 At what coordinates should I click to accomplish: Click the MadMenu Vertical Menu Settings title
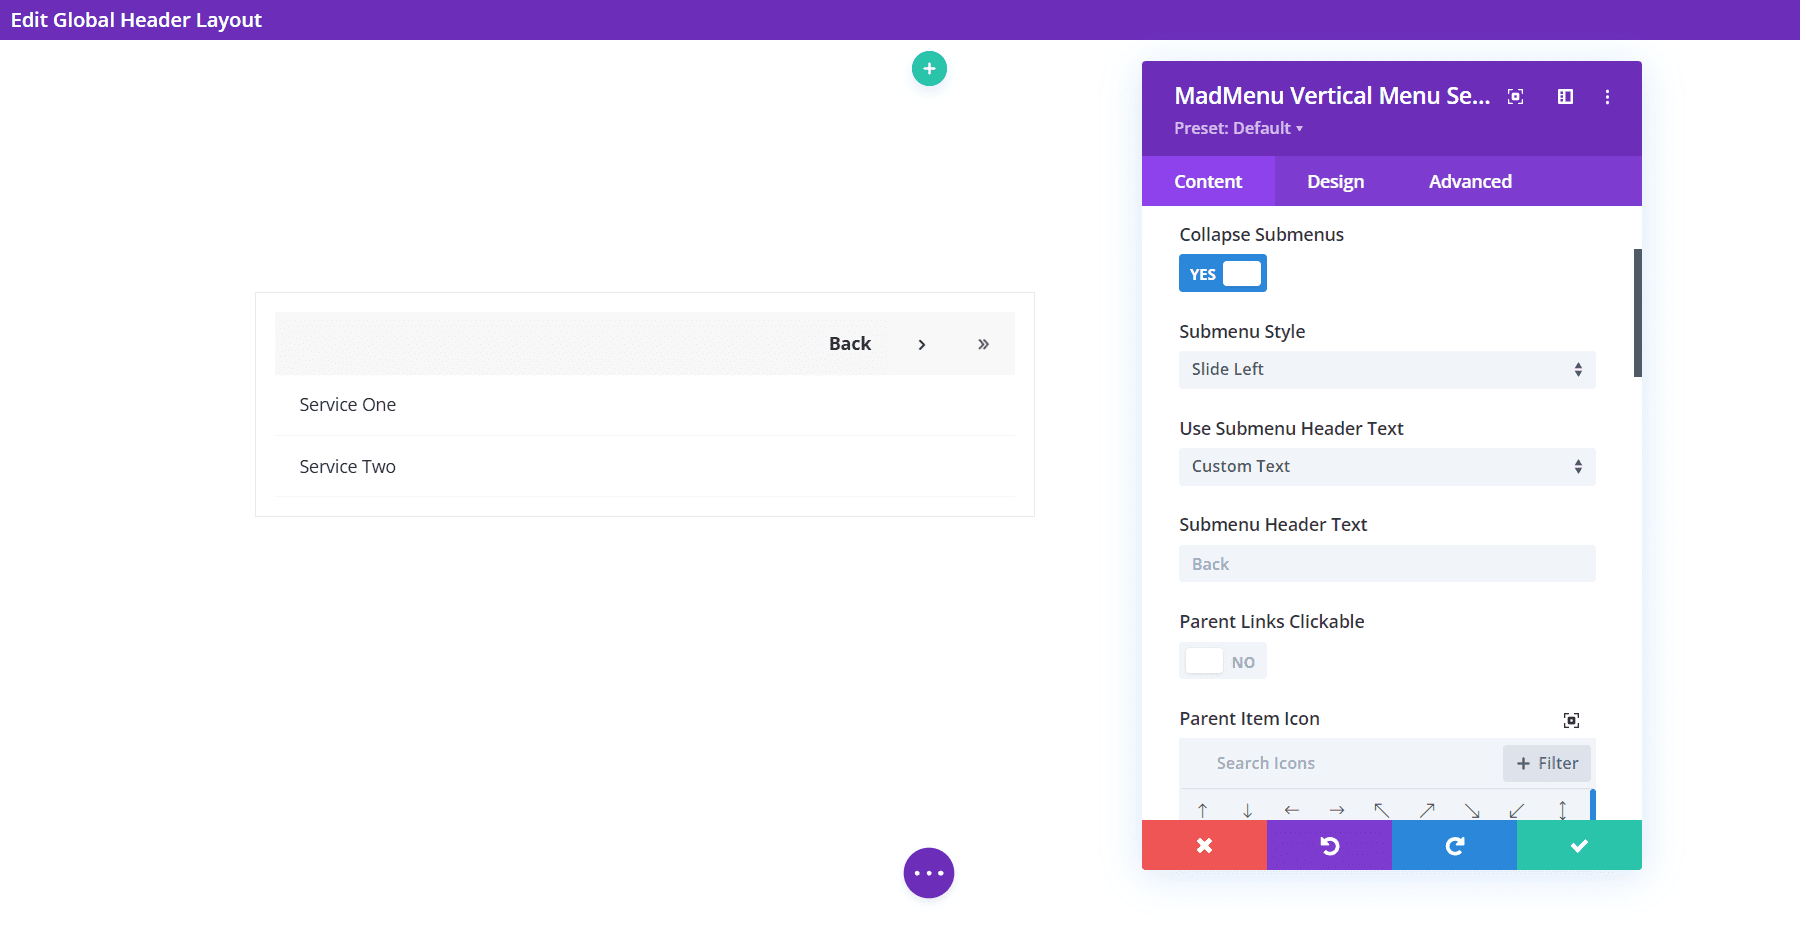click(x=1332, y=95)
